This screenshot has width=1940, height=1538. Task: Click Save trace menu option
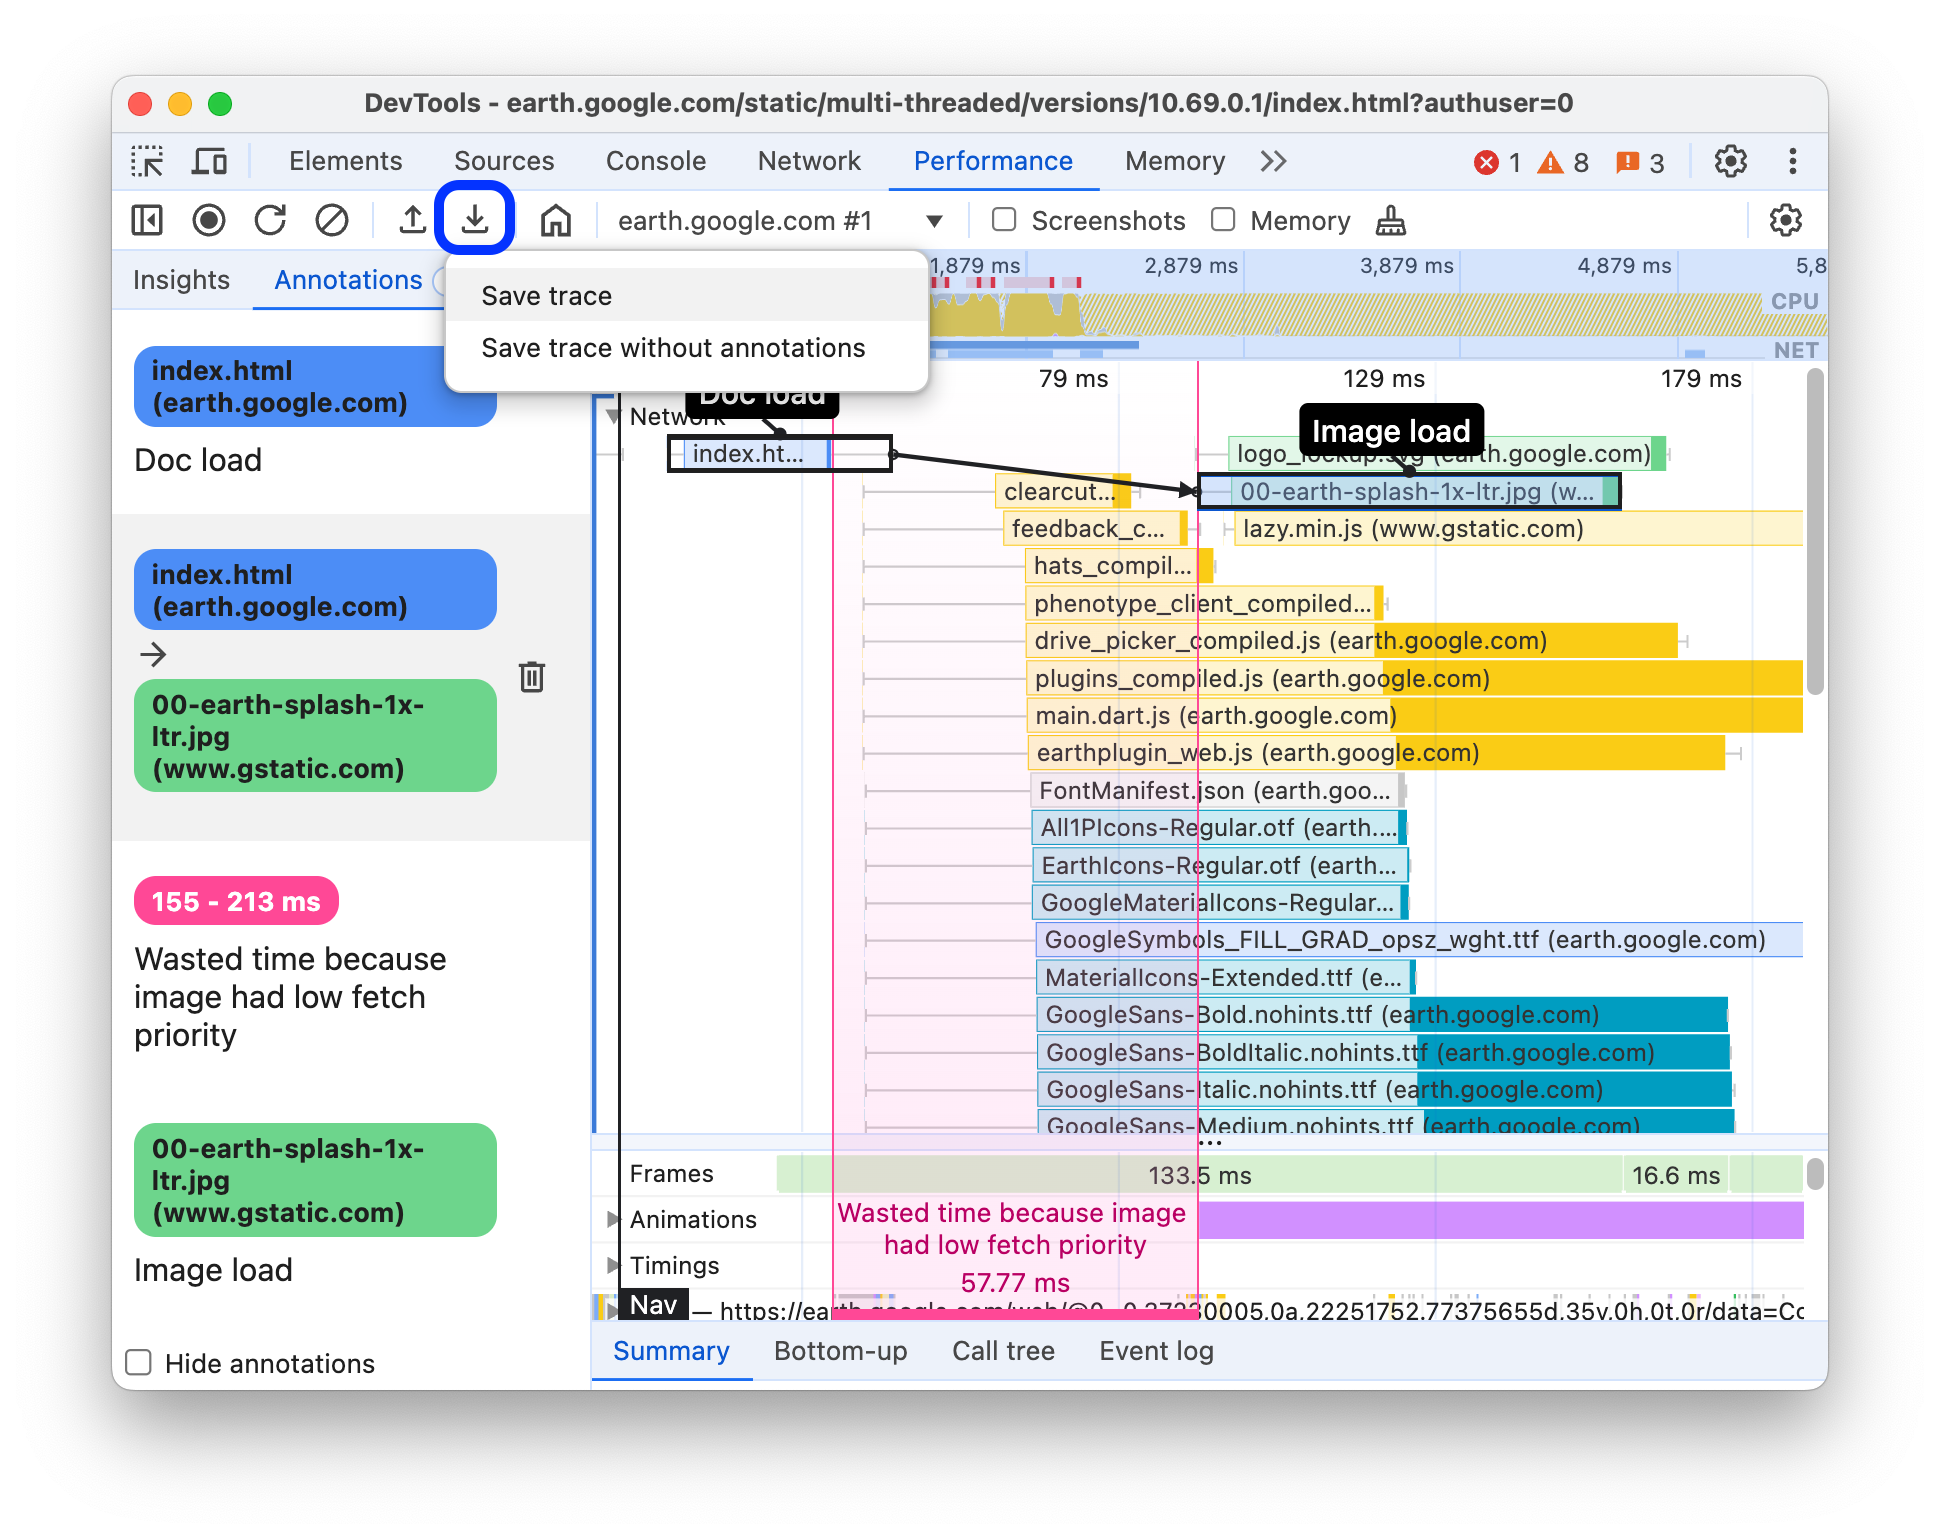pyautogui.click(x=545, y=294)
